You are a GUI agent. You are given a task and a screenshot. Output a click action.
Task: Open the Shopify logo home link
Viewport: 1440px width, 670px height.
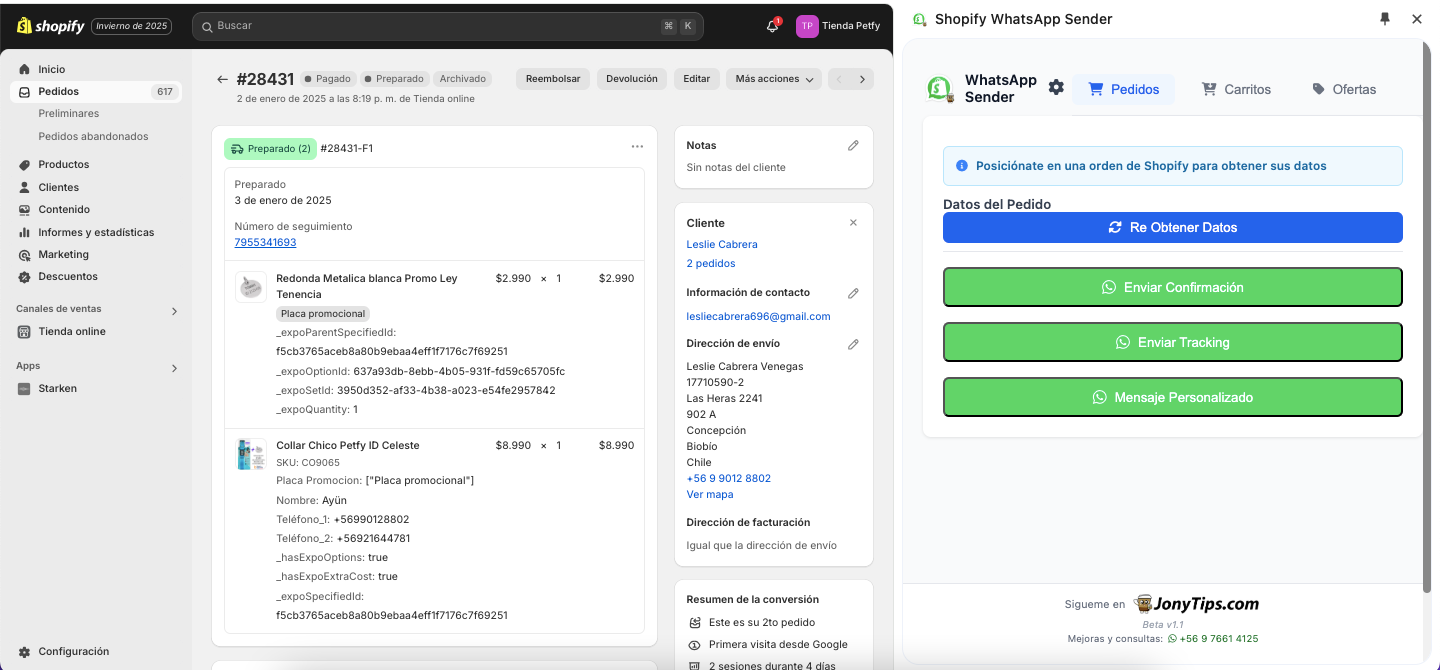(51, 26)
